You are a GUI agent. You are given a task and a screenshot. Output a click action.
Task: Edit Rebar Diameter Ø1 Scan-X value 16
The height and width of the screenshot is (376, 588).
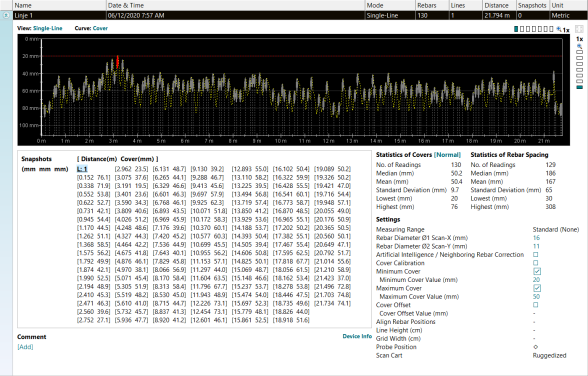pos(536,238)
